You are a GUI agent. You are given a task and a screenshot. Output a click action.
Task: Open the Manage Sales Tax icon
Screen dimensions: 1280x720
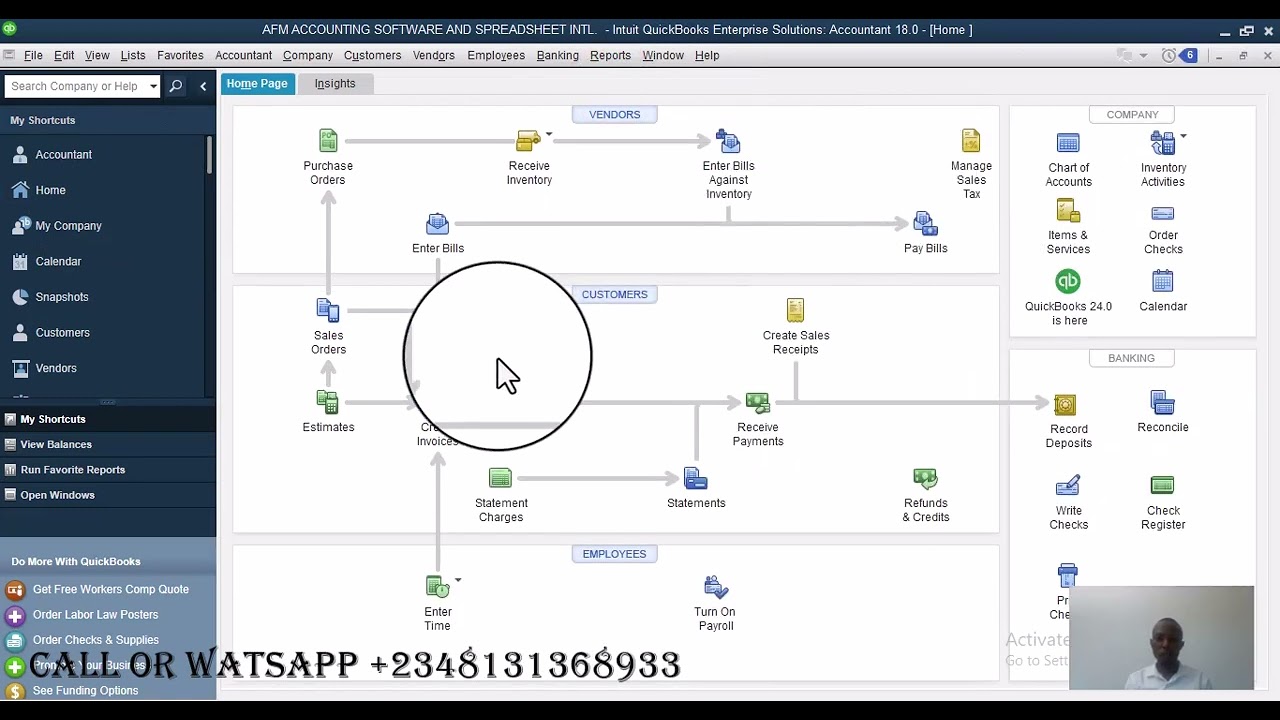(x=971, y=141)
